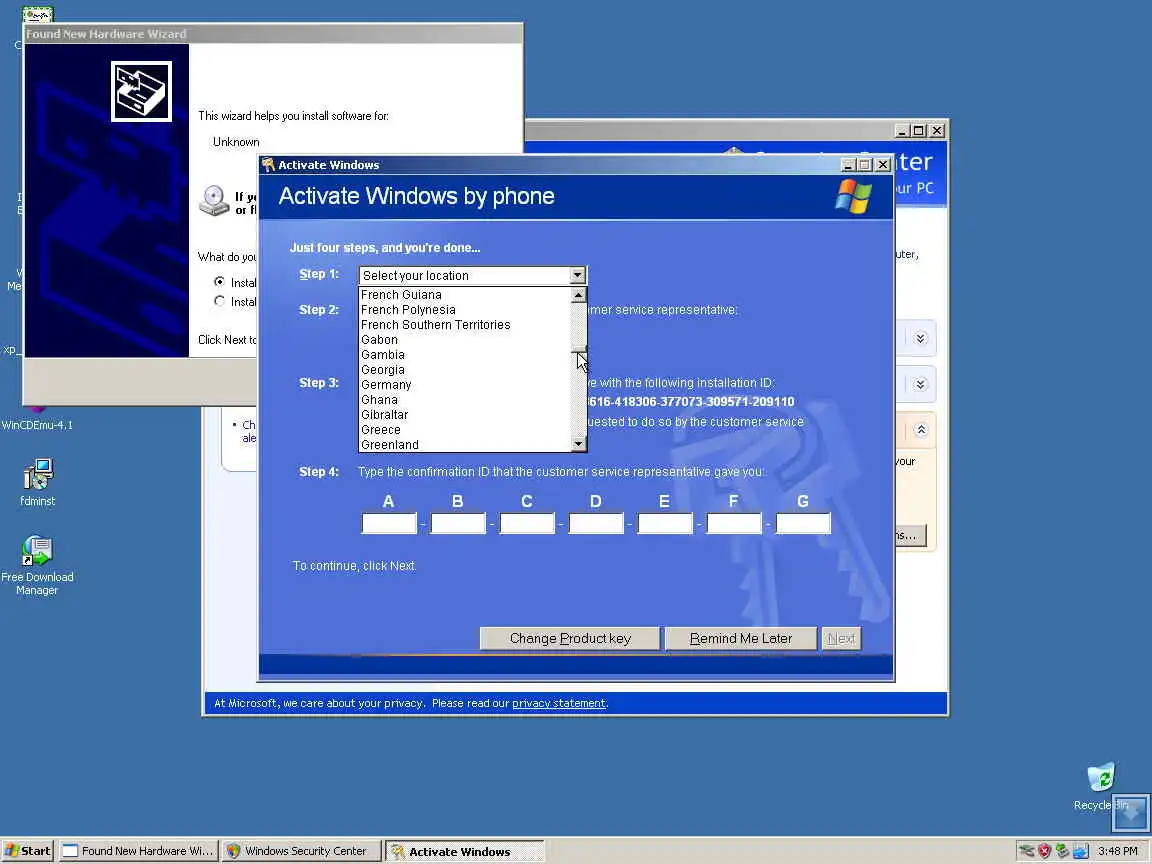Click the hardware card image in the wizard
Image resolution: width=1152 pixels, height=864 pixels.
(141, 91)
